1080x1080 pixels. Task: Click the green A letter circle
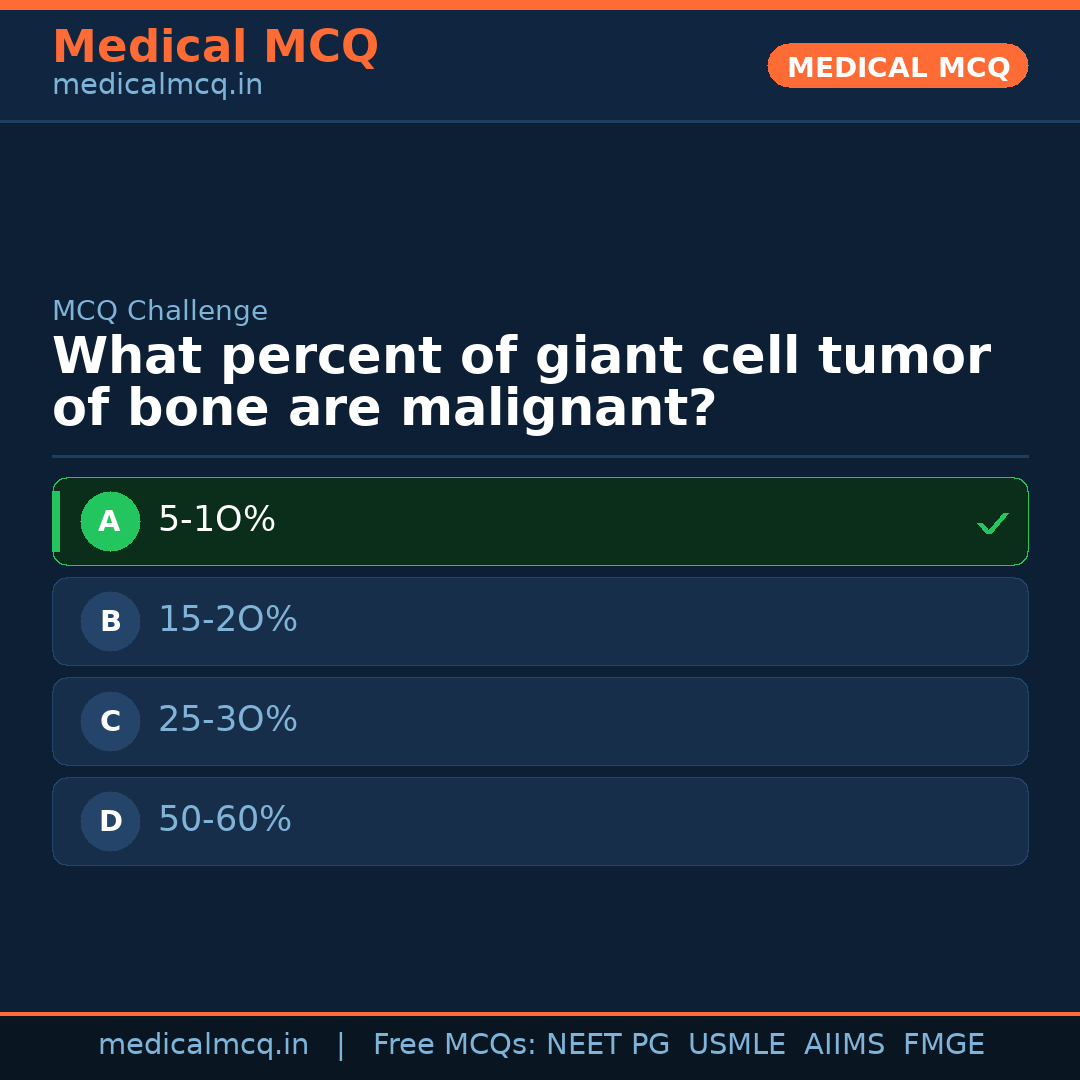(110, 521)
